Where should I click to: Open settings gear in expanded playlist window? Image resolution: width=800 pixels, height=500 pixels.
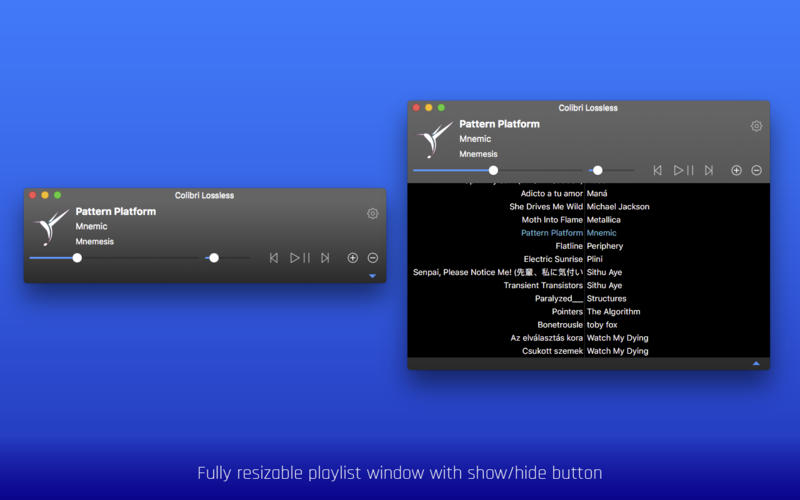click(756, 126)
